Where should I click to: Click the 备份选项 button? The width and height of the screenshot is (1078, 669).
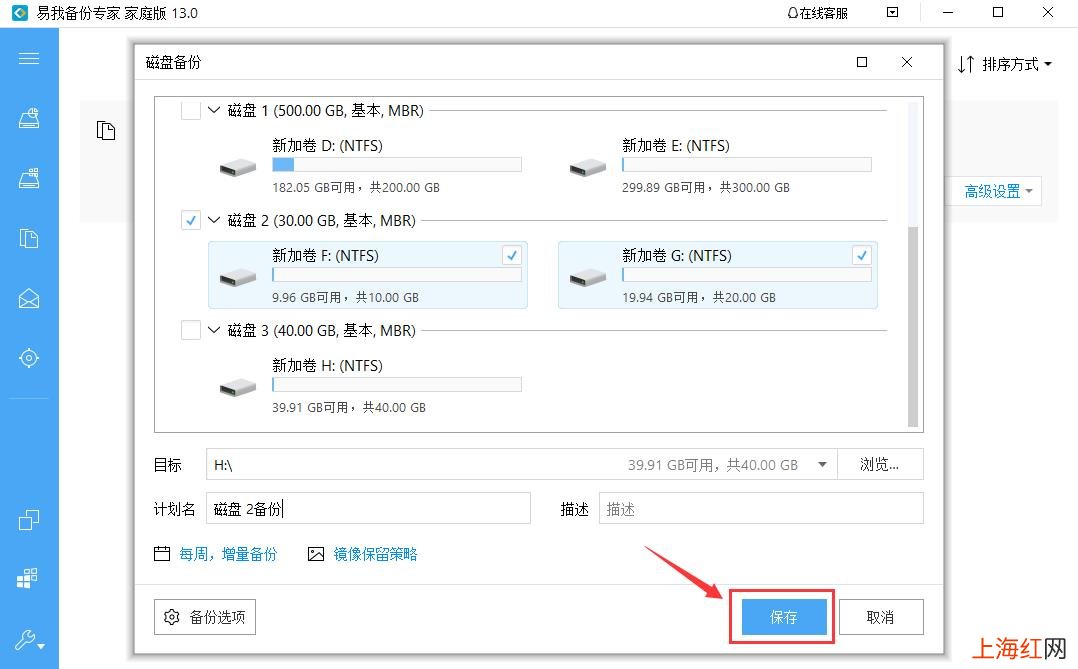click(x=205, y=617)
